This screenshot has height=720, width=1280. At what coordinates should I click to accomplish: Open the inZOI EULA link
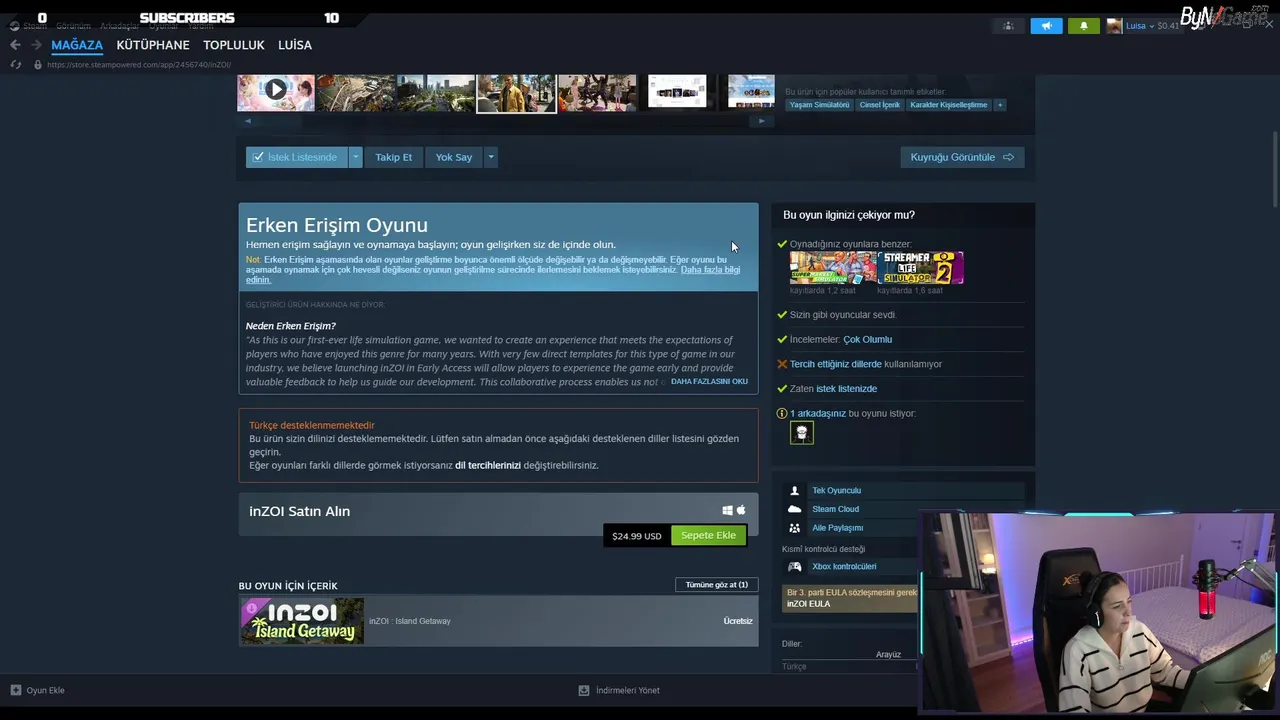coord(808,604)
